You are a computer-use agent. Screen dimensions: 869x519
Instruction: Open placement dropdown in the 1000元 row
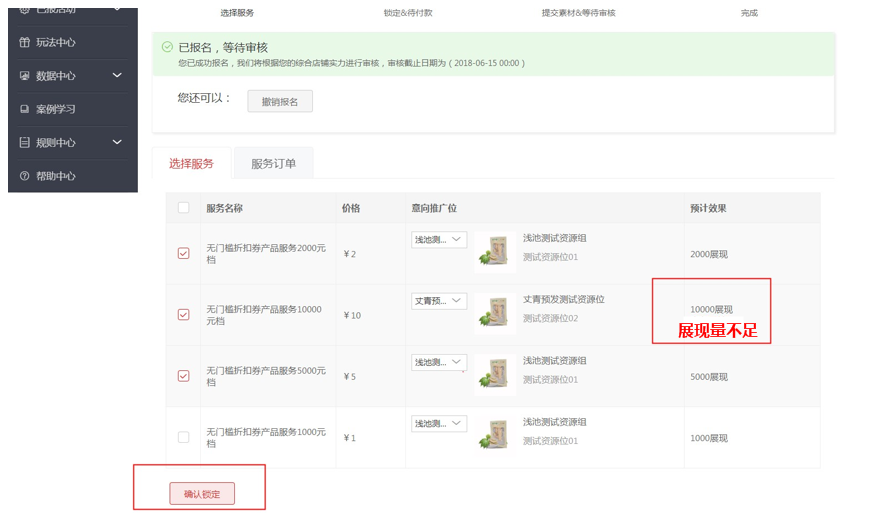[439, 423]
